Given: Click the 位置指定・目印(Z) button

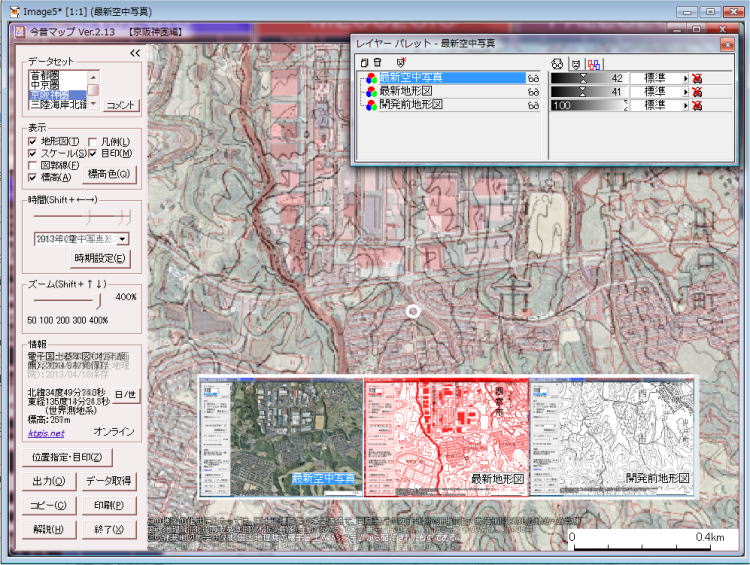Looking at the screenshot, I should [x=67, y=457].
